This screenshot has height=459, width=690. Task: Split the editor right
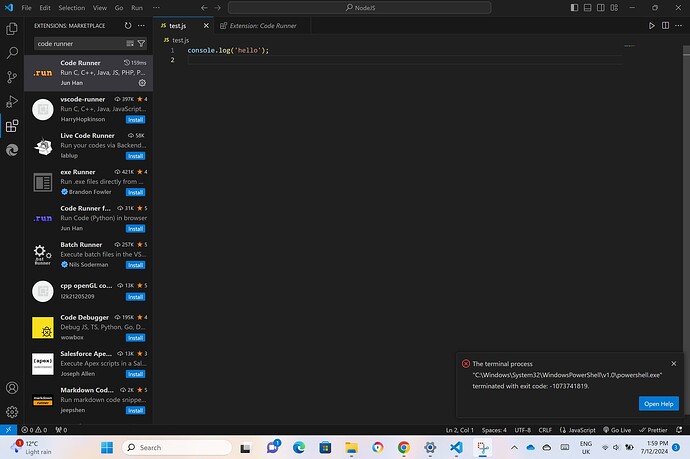pos(665,26)
